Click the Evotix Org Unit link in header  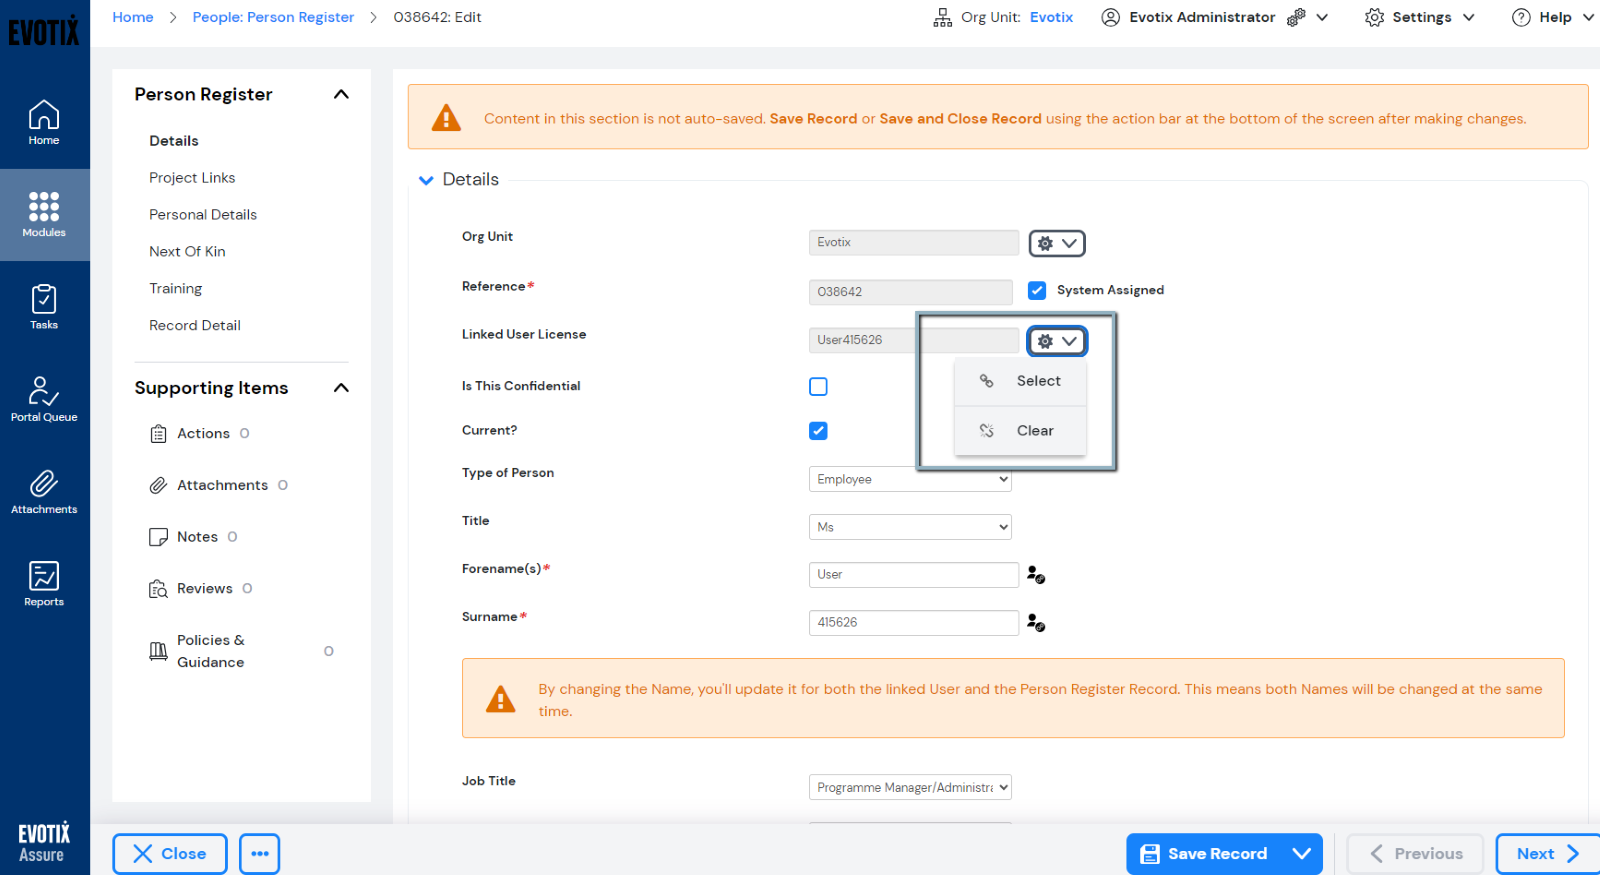[1051, 17]
